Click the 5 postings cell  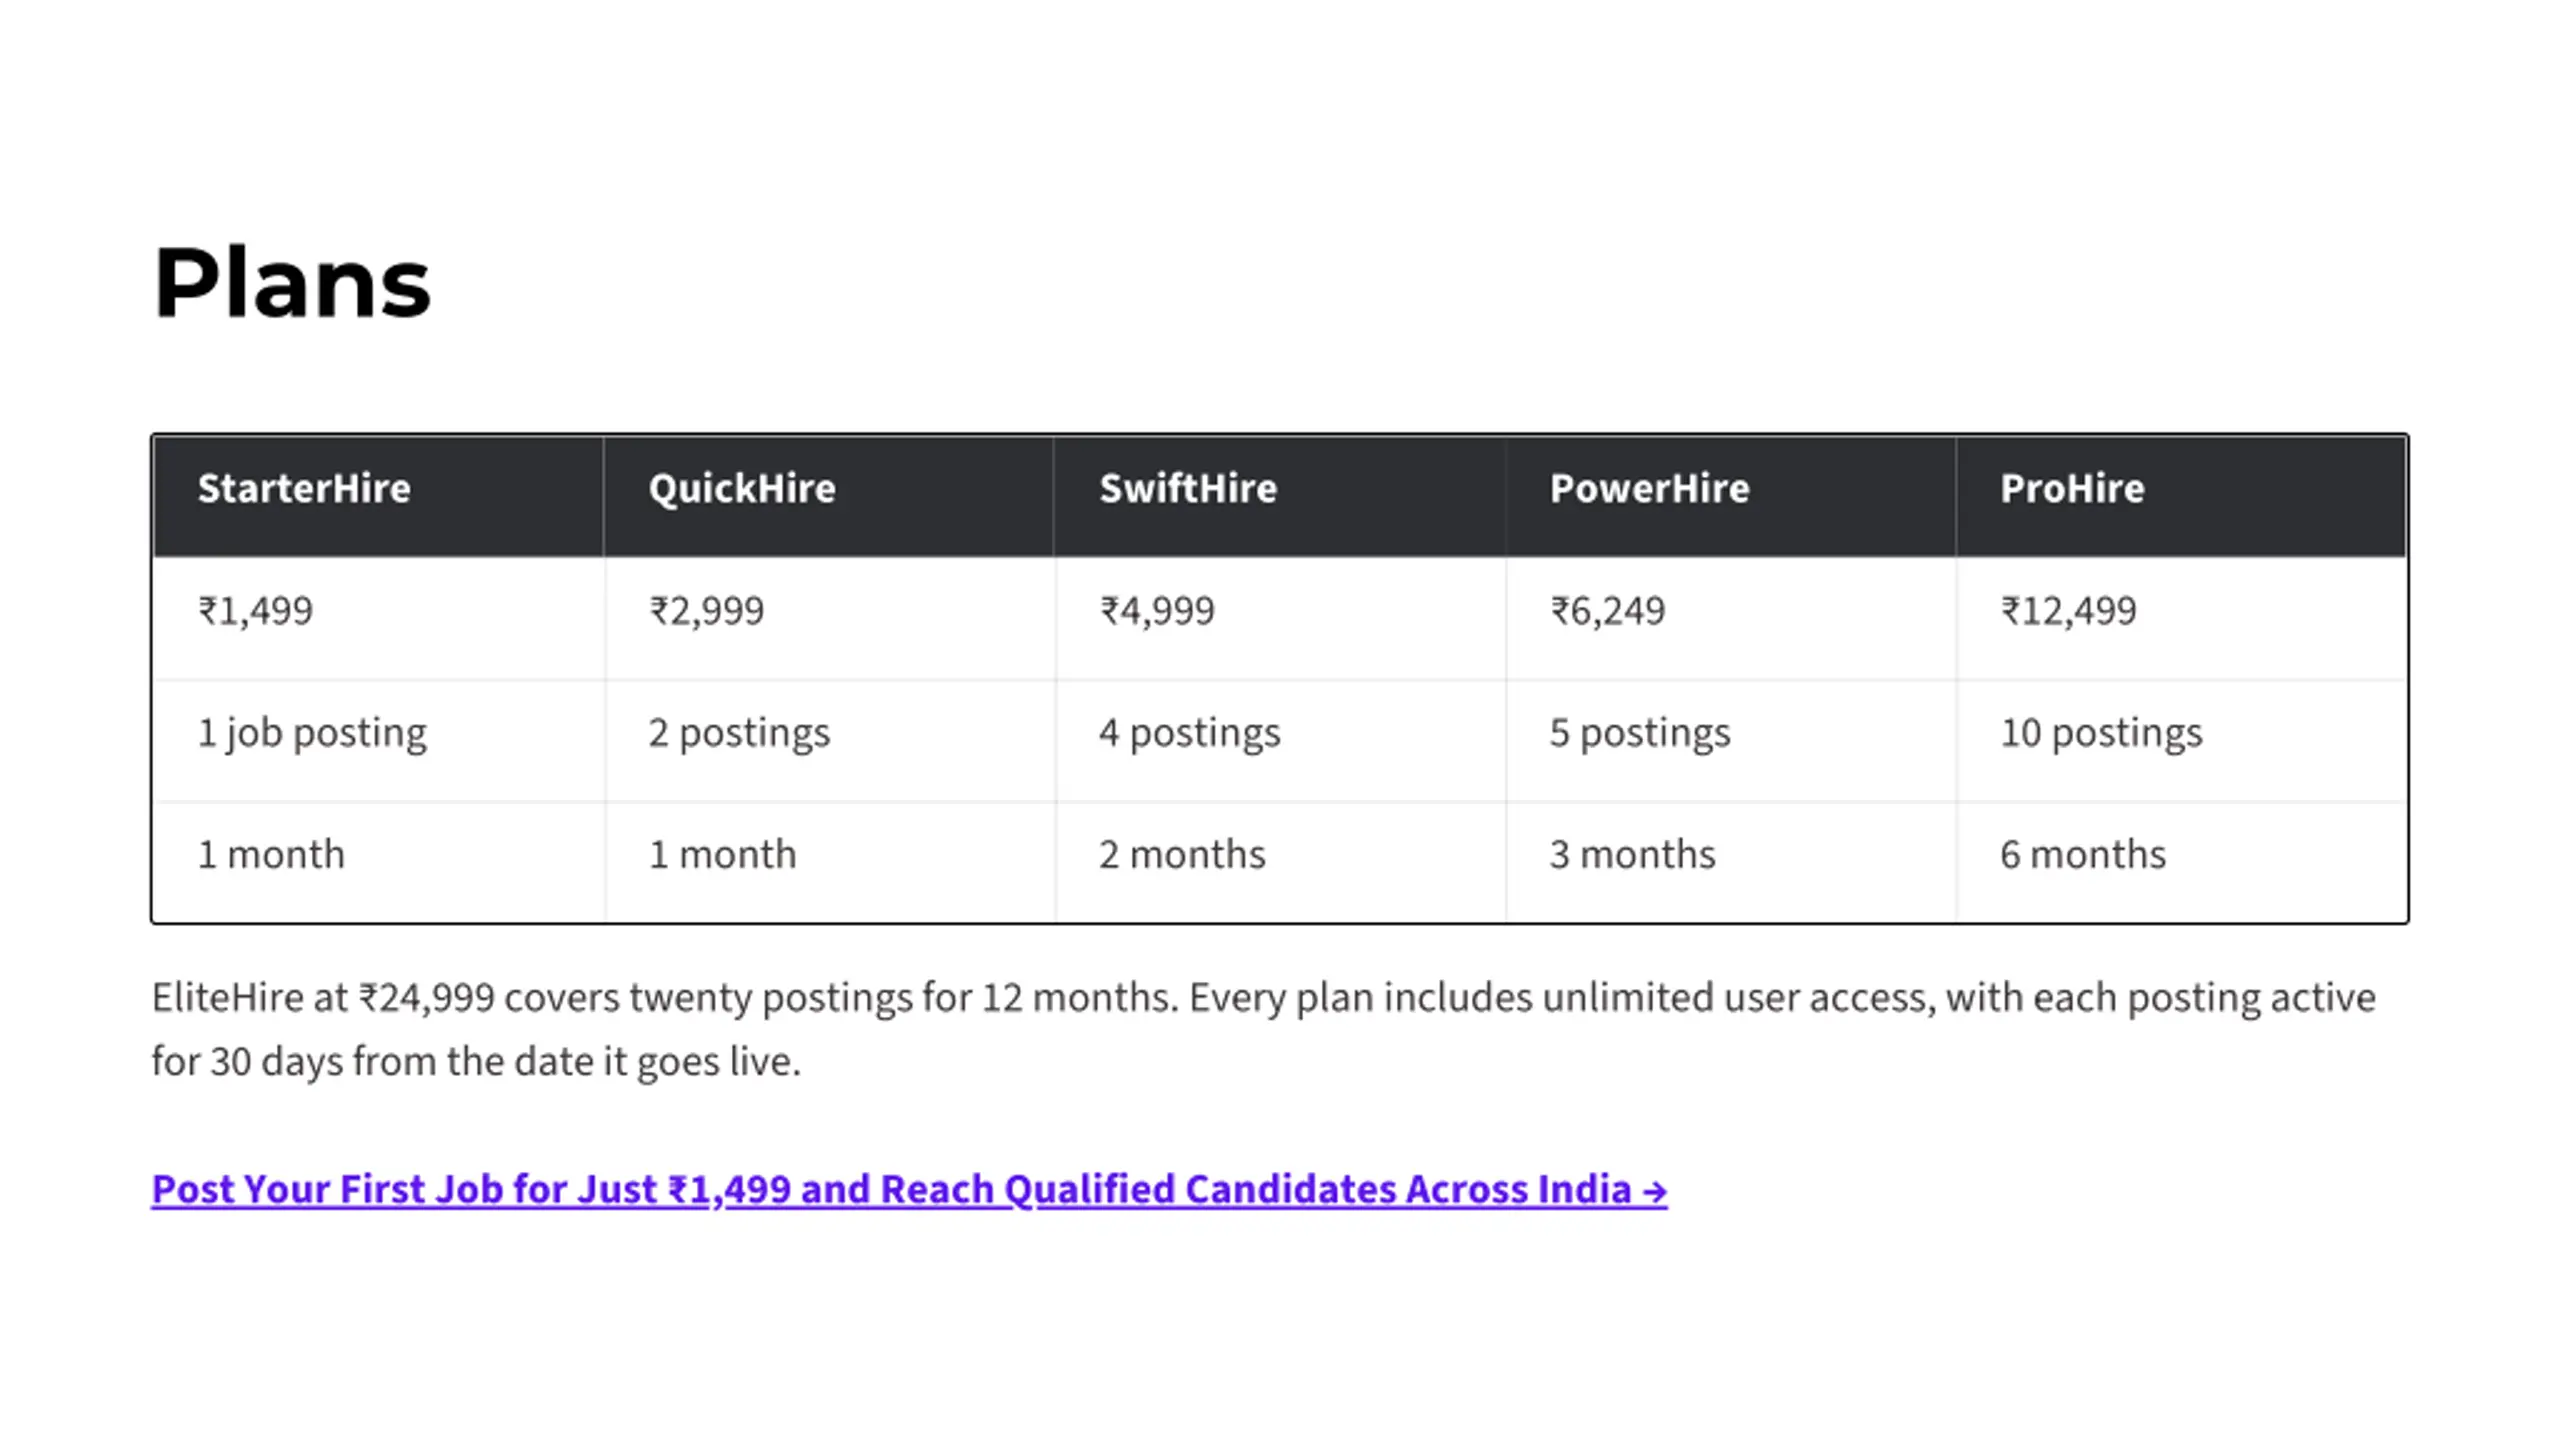pos(1731,740)
